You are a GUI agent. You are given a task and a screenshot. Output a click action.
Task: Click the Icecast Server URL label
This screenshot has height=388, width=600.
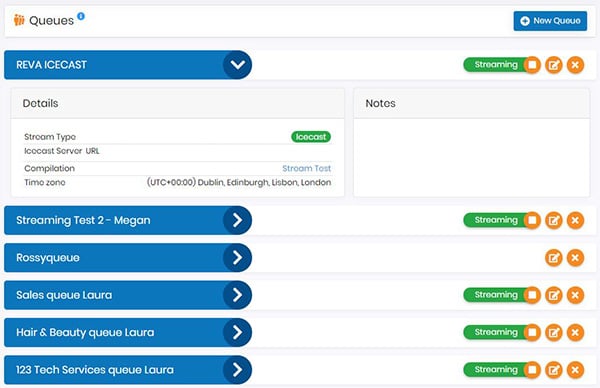62,151
